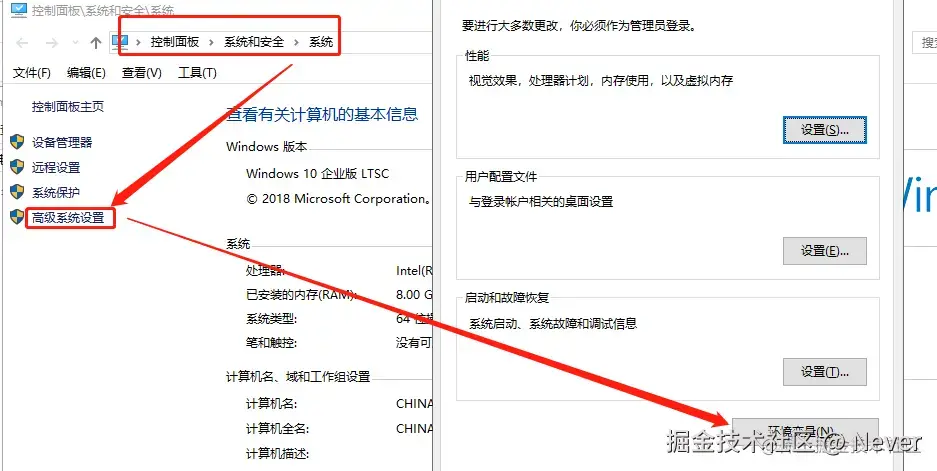Open the 工具(T) menu
The image size is (937, 471).
[x=197, y=73]
